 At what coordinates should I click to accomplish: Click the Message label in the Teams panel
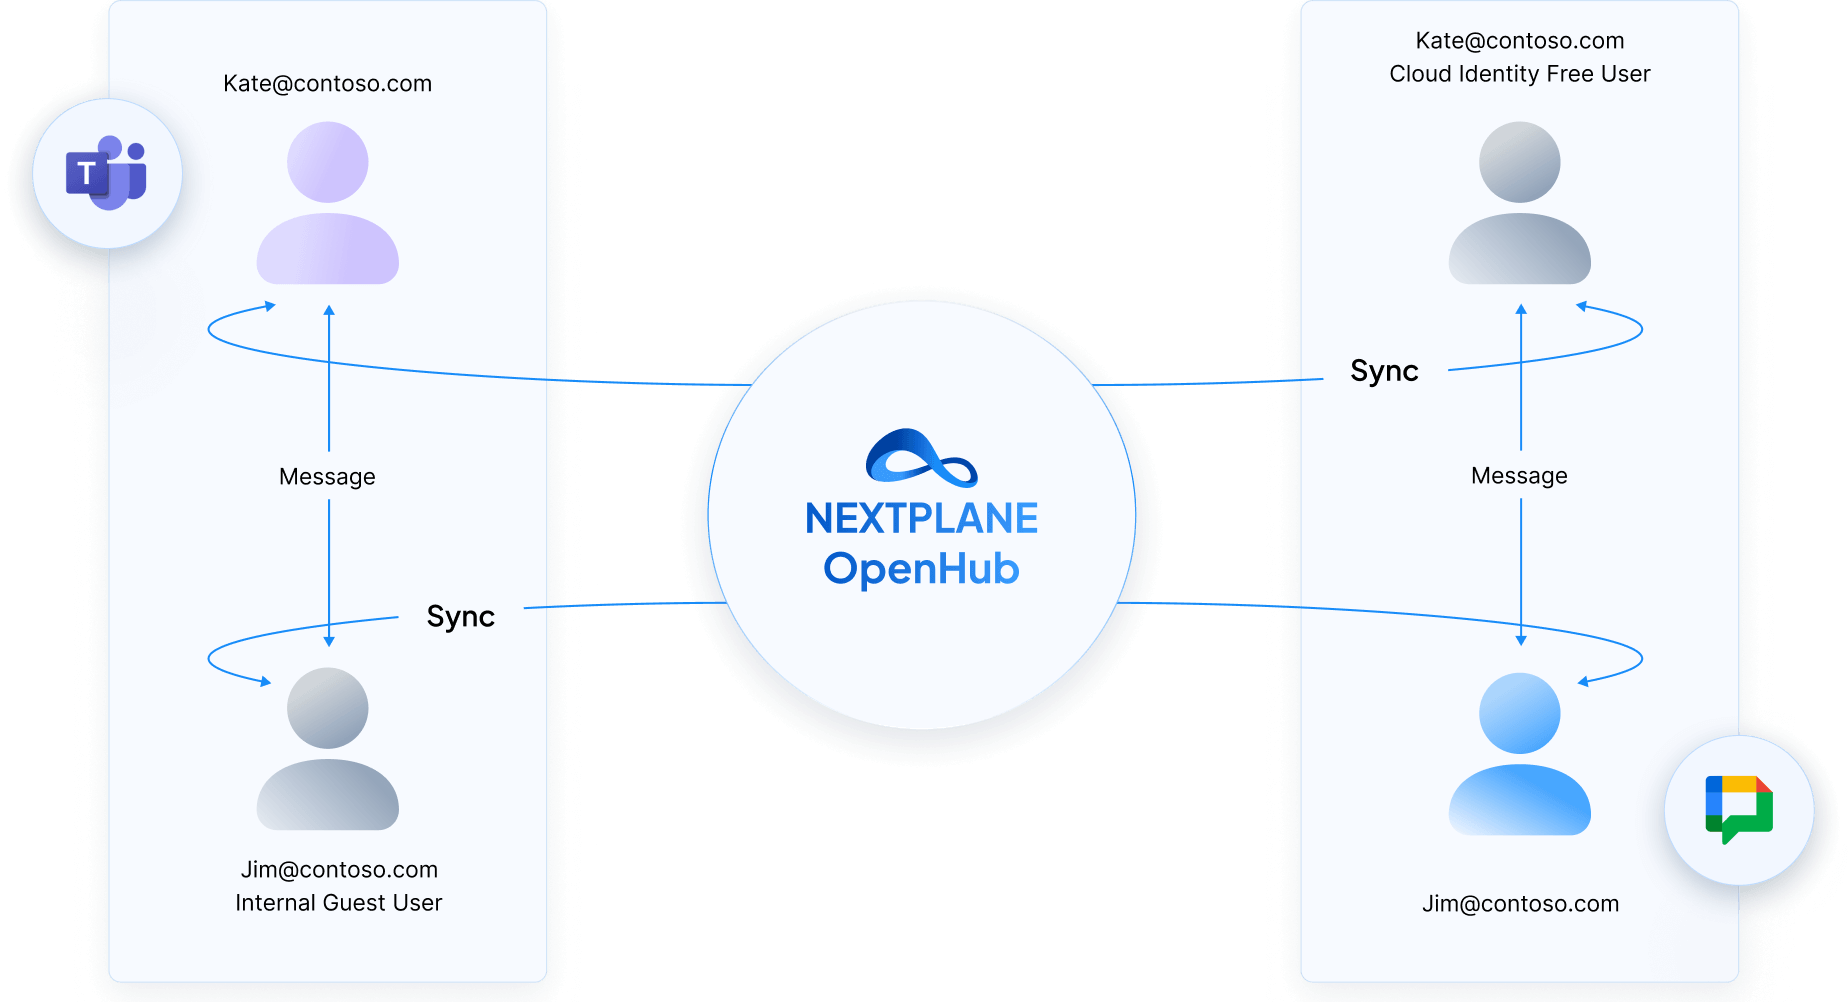tap(328, 477)
